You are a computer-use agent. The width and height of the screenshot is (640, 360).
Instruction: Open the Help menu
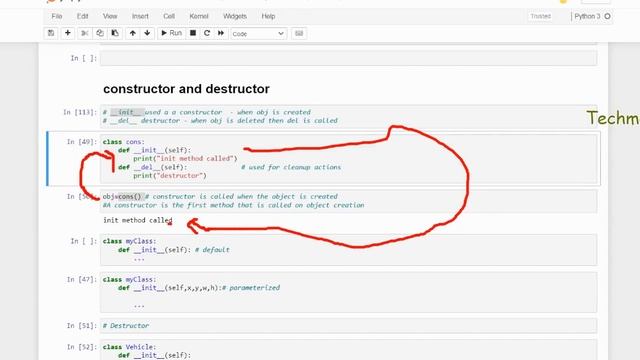(x=268, y=16)
